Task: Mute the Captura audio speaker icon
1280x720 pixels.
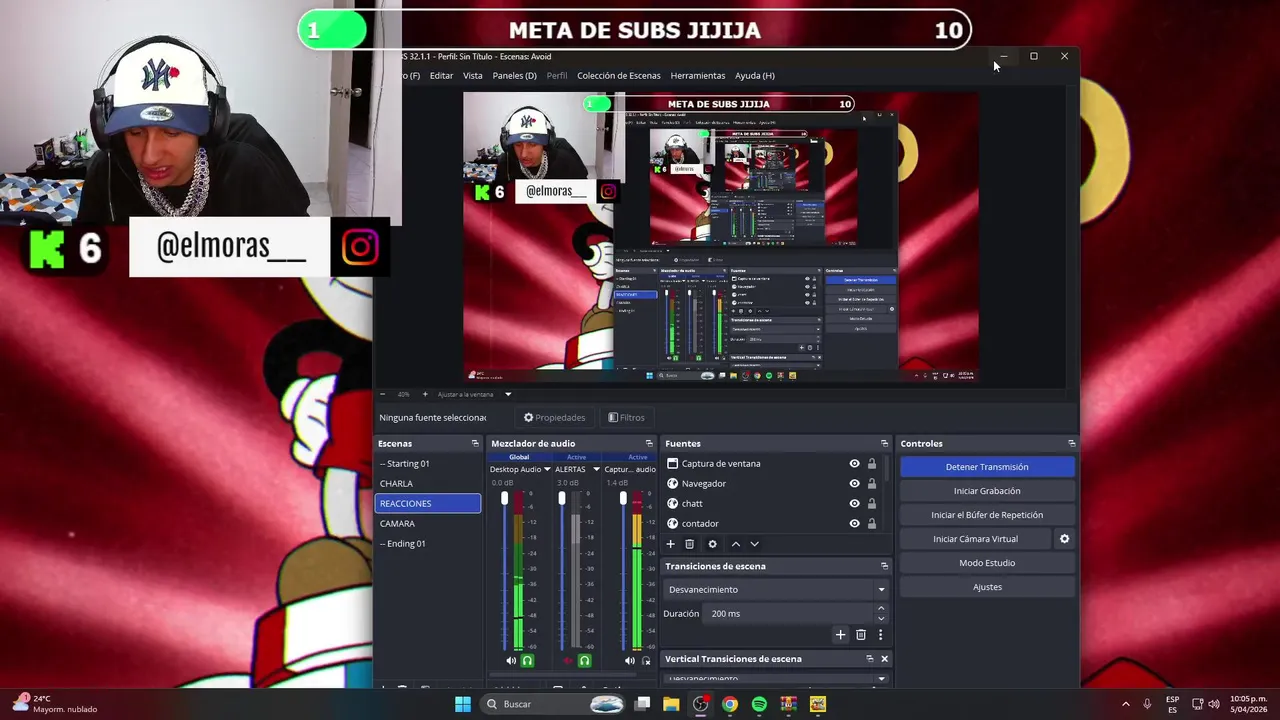Action: click(x=629, y=661)
